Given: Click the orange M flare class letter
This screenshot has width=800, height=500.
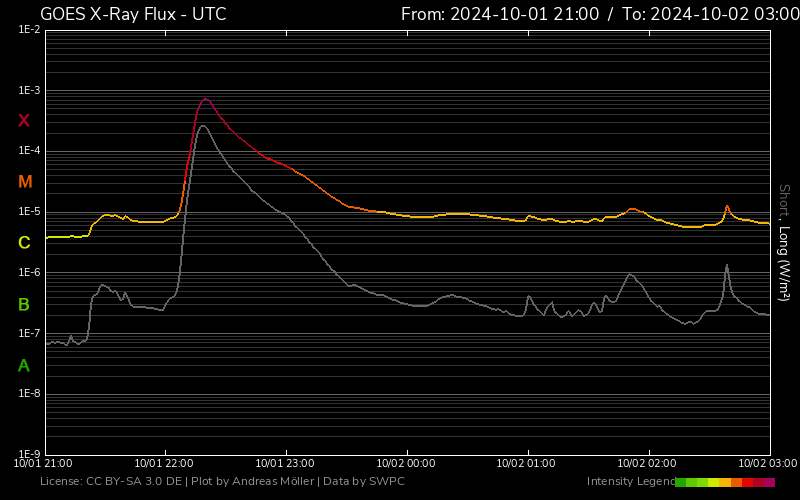Looking at the screenshot, I should (25, 182).
